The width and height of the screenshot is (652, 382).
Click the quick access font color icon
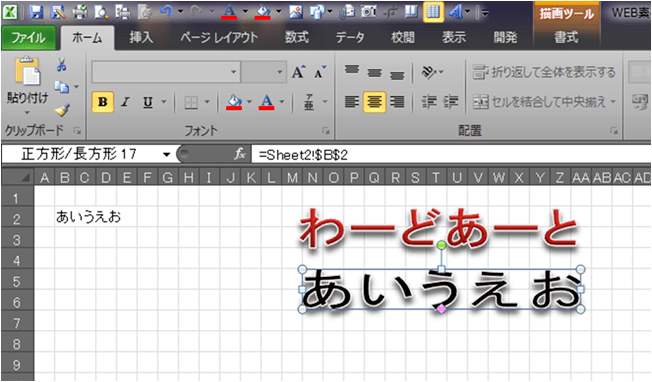pos(229,12)
